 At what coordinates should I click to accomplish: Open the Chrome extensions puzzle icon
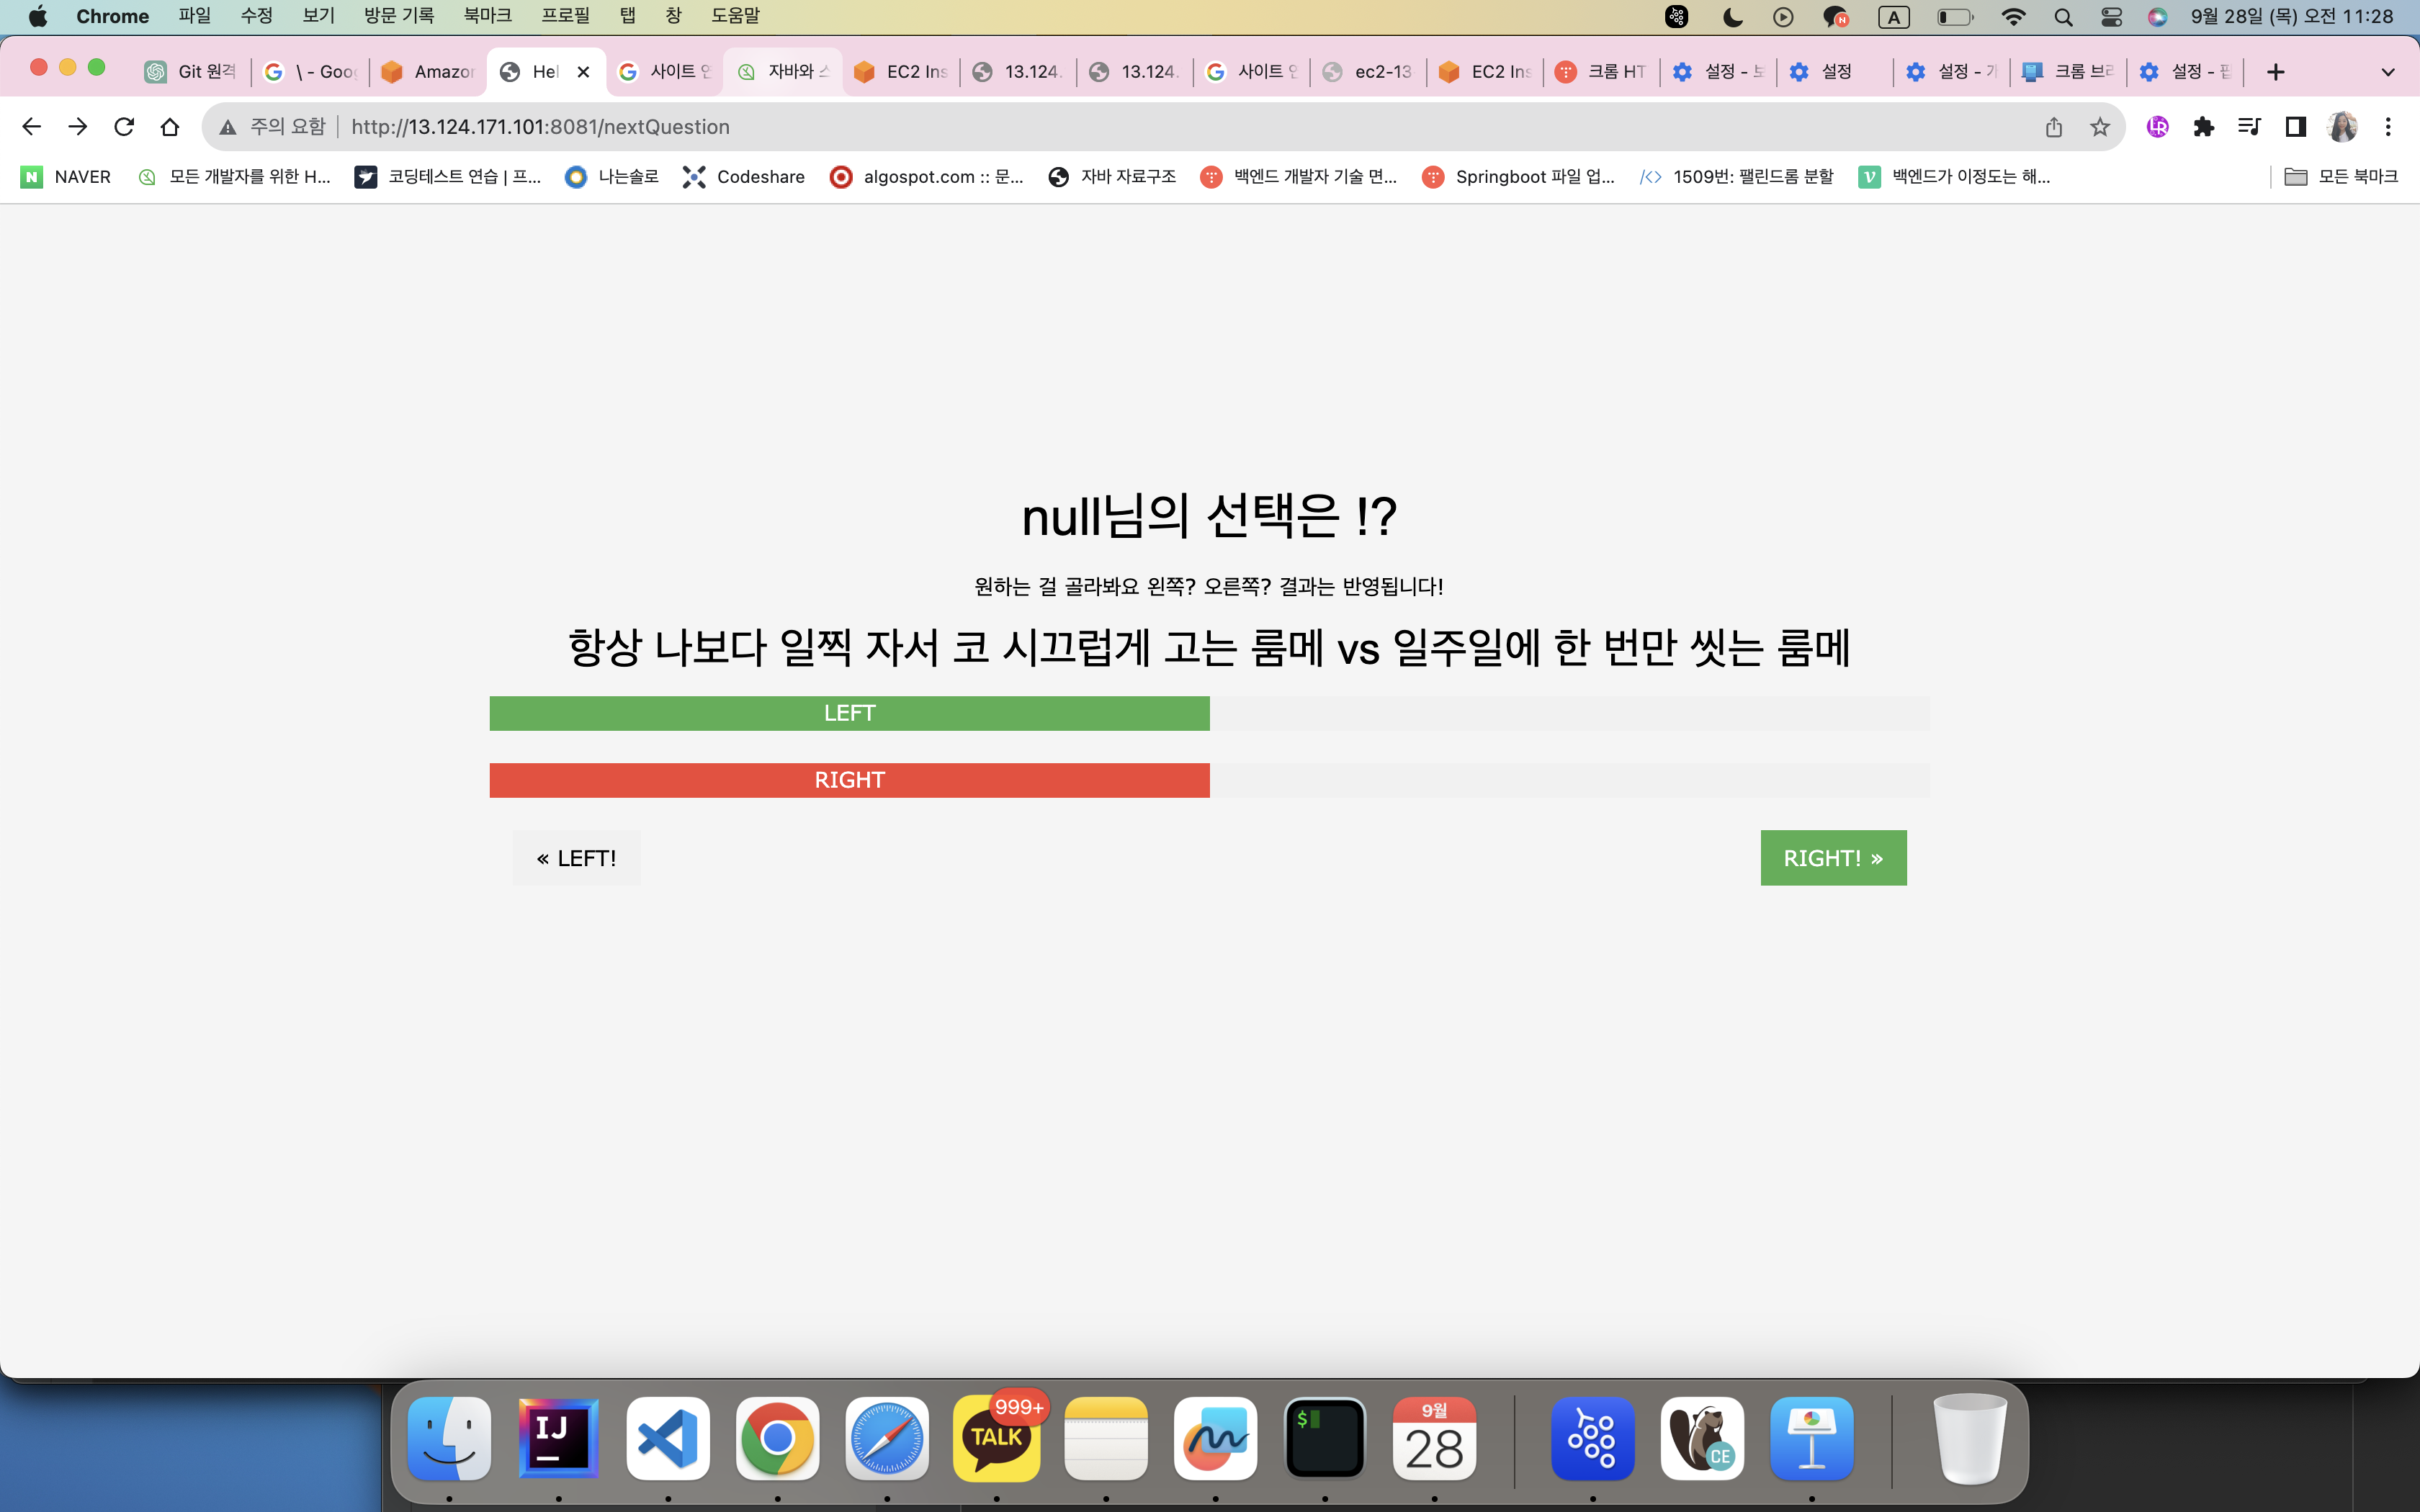tap(2205, 126)
